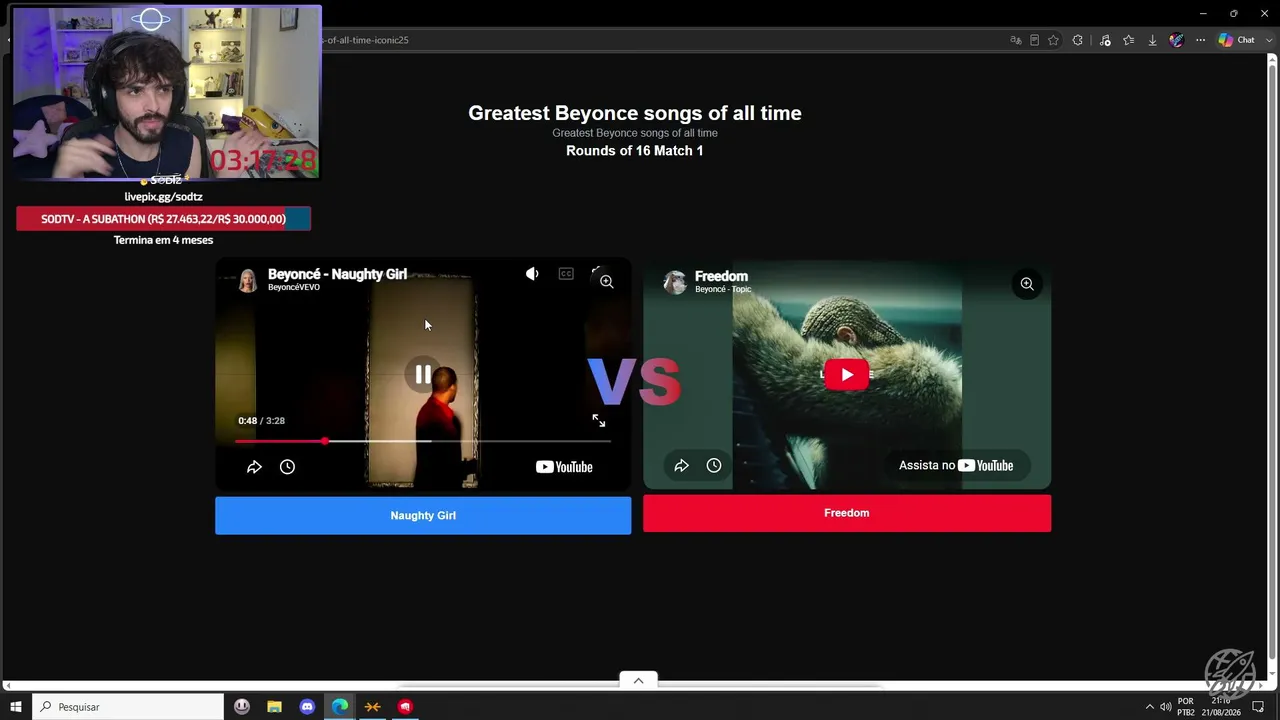The height and width of the screenshot is (720, 1280).
Task: Open File Explorer from the taskbar
Action: pyautogui.click(x=274, y=707)
